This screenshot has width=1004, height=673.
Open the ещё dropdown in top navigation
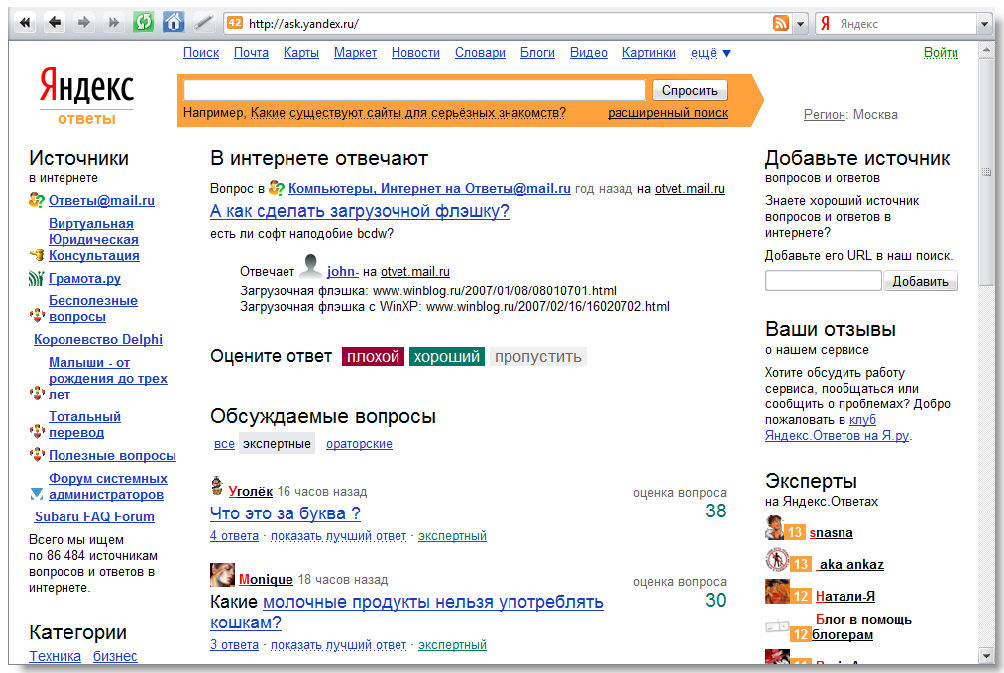point(711,53)
